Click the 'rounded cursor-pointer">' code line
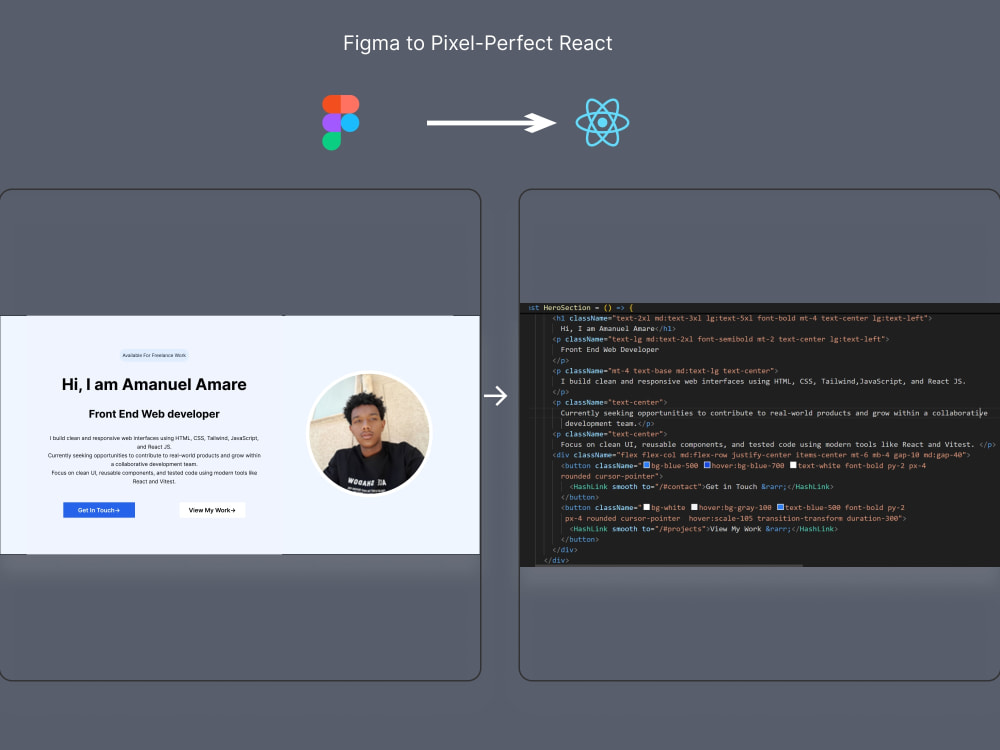This screenshot has width=1000, height=750. coord(612,476)
